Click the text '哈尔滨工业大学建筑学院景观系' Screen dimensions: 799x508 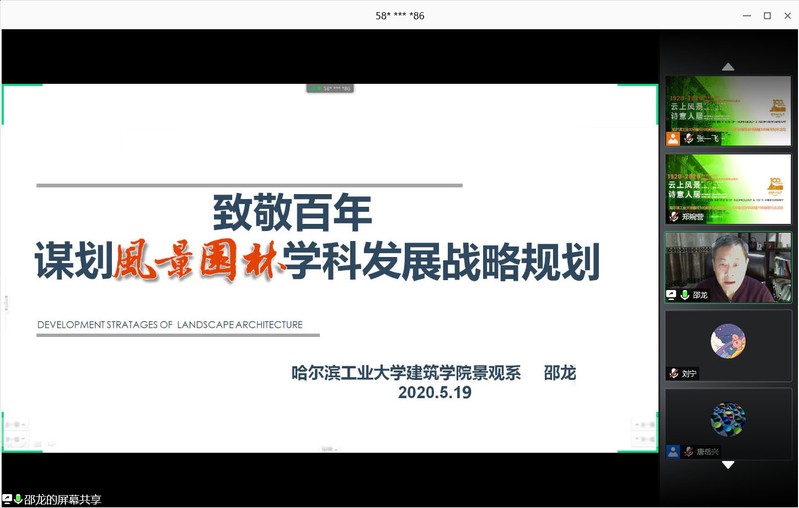(406, 373)
